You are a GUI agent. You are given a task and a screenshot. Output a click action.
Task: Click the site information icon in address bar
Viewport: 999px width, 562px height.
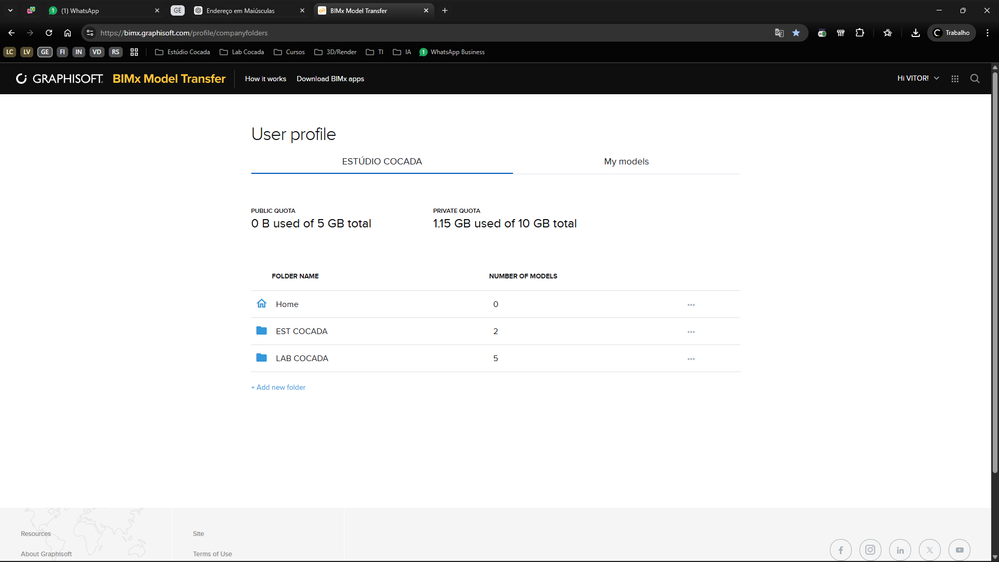click(x=90, y=32)
